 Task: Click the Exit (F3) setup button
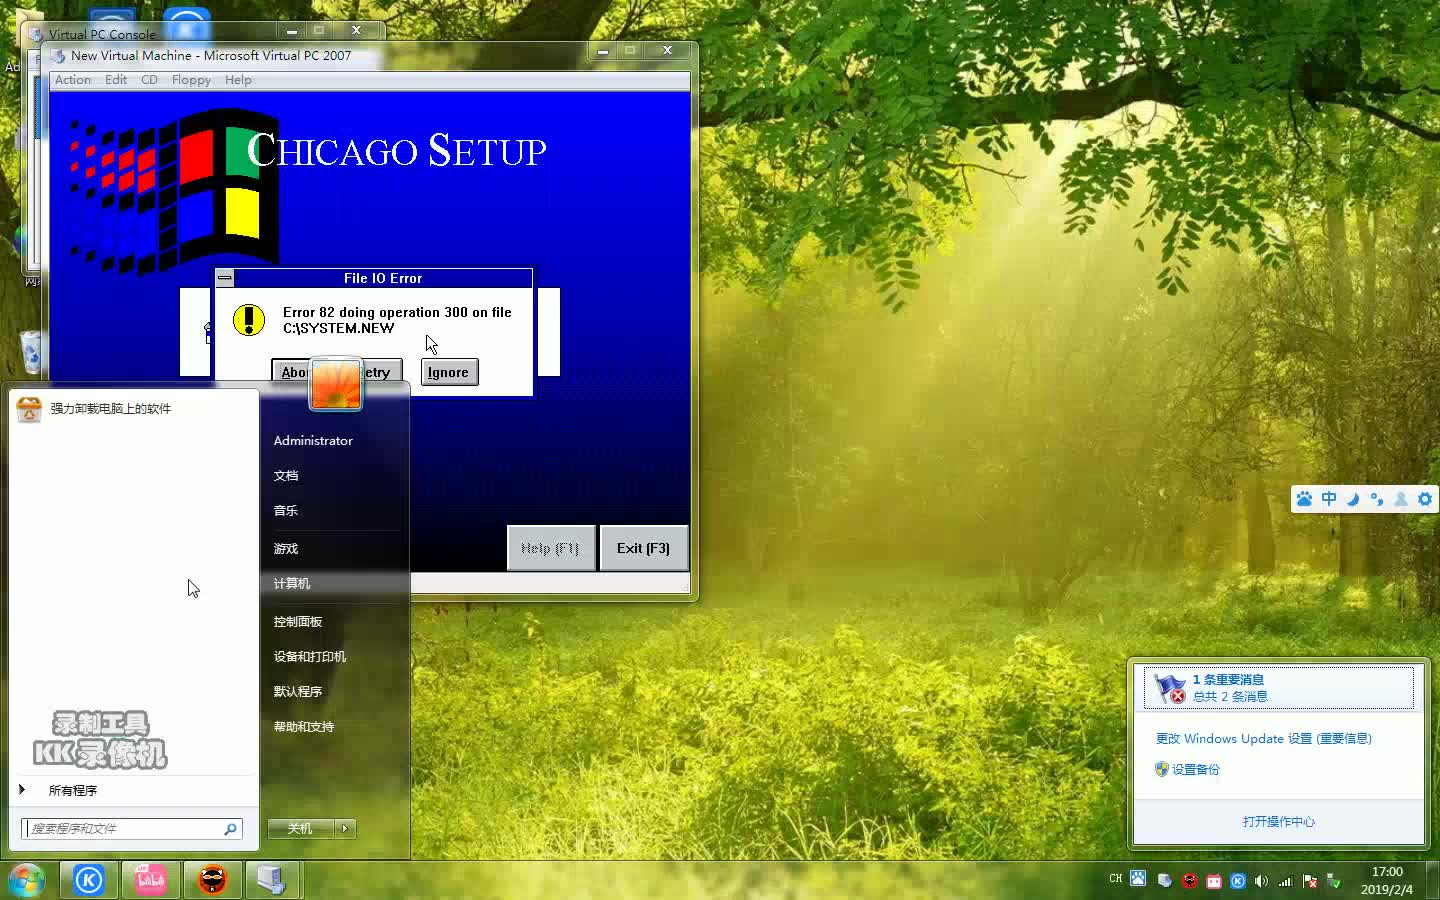(643, 548)
